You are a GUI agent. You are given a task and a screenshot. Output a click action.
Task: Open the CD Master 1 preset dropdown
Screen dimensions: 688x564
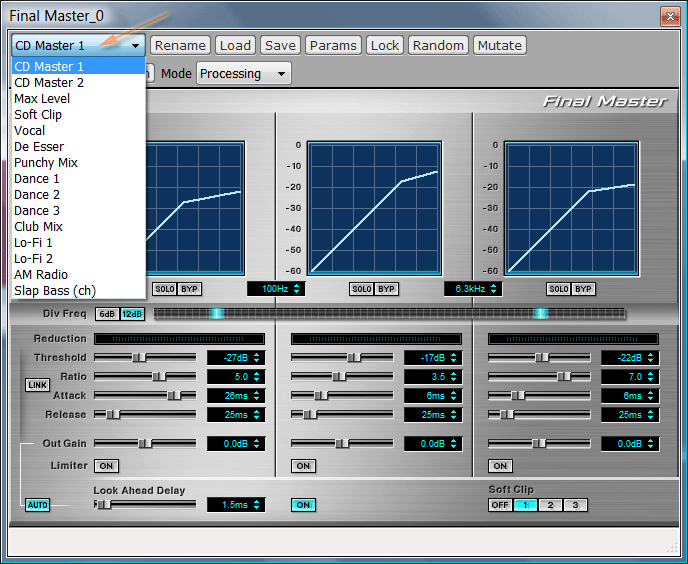click(x=79, y=45)
